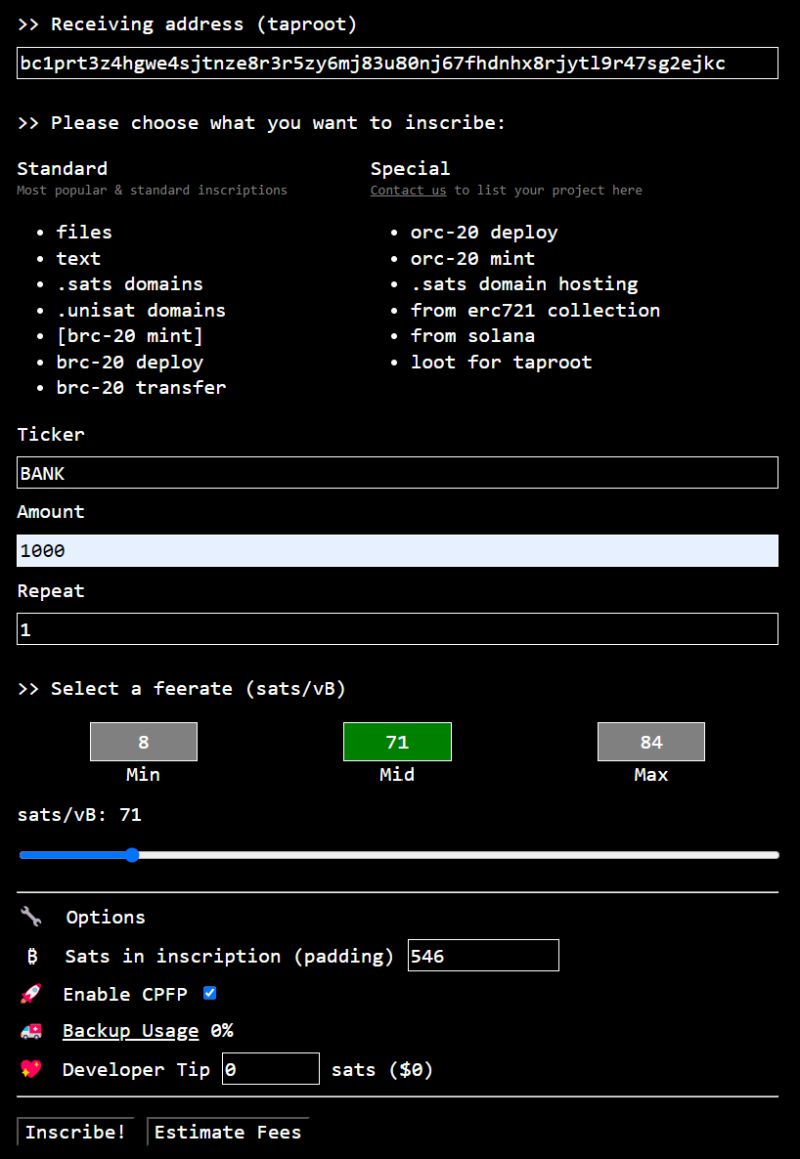Screen dimensions: 800x1159
Task: Select the Max feerate of 84
Action: point(651,741)
